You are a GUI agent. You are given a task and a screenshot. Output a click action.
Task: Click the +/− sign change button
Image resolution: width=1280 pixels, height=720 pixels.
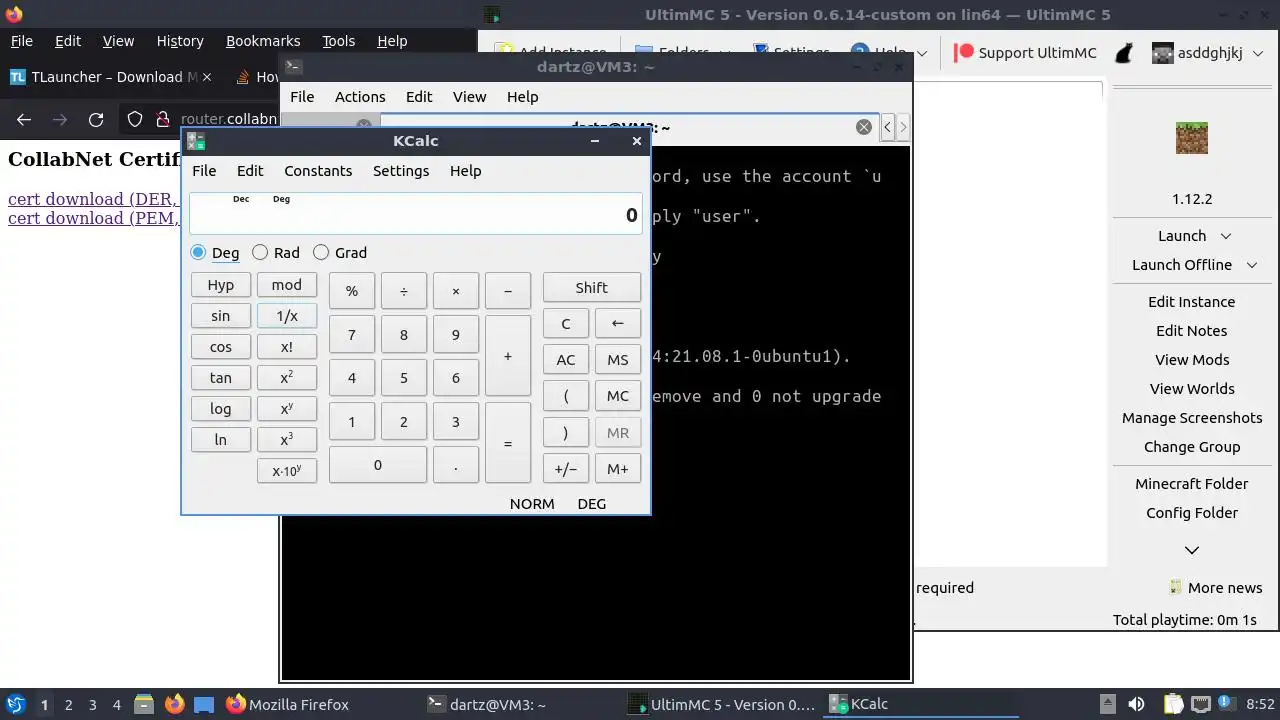(566, 469)
